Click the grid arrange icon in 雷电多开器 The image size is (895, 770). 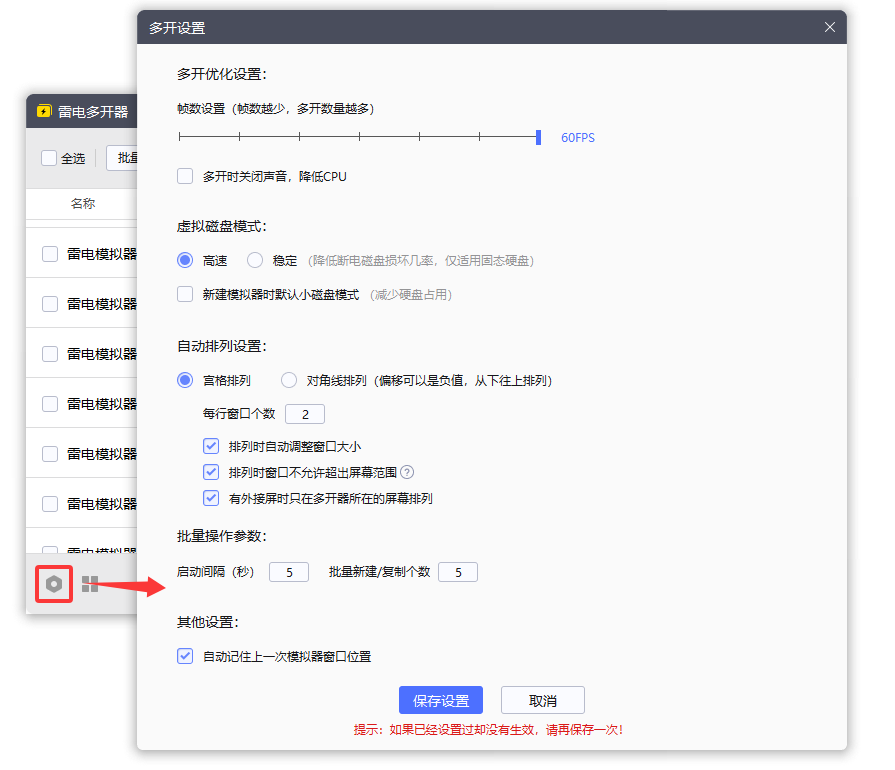tap(90, 584)
